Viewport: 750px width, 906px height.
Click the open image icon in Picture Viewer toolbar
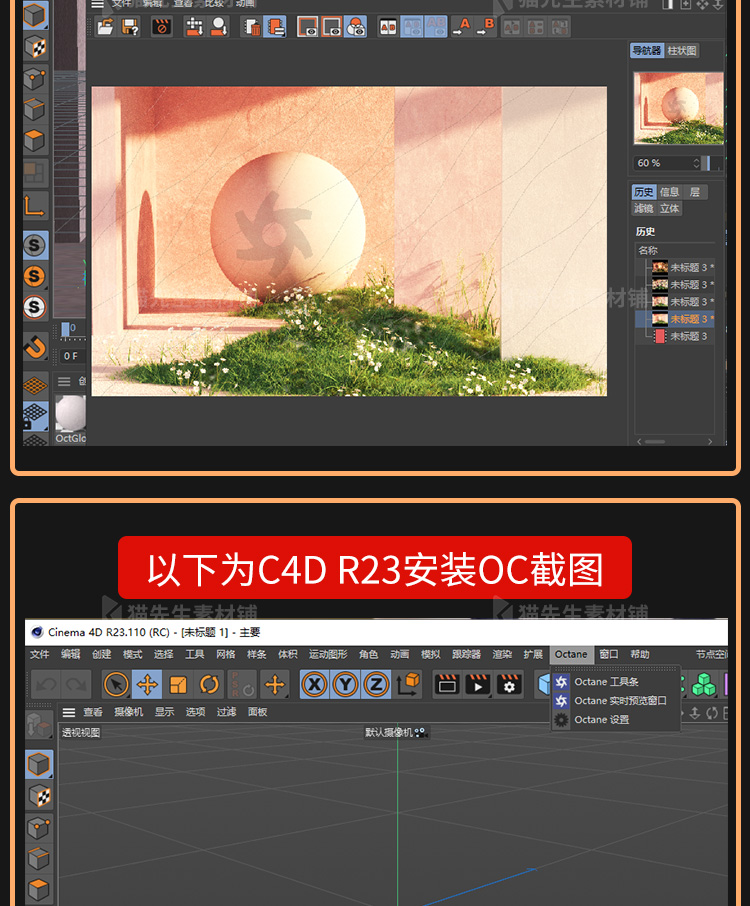click(x=105, y=27)
